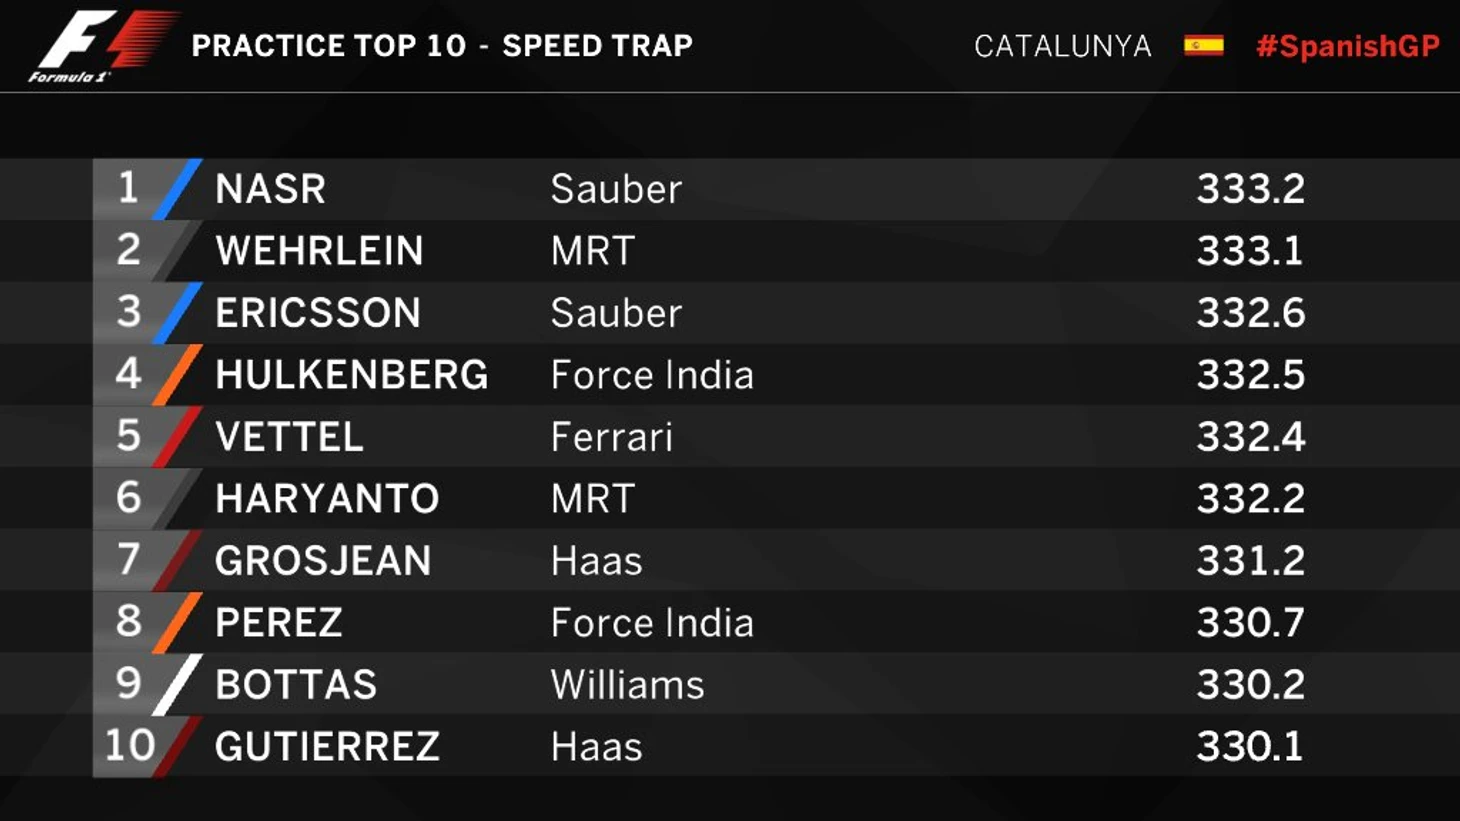The image size is (1460, 821).
Task: Open the #SpanishGP hashtag
Action: (1348, 46)
